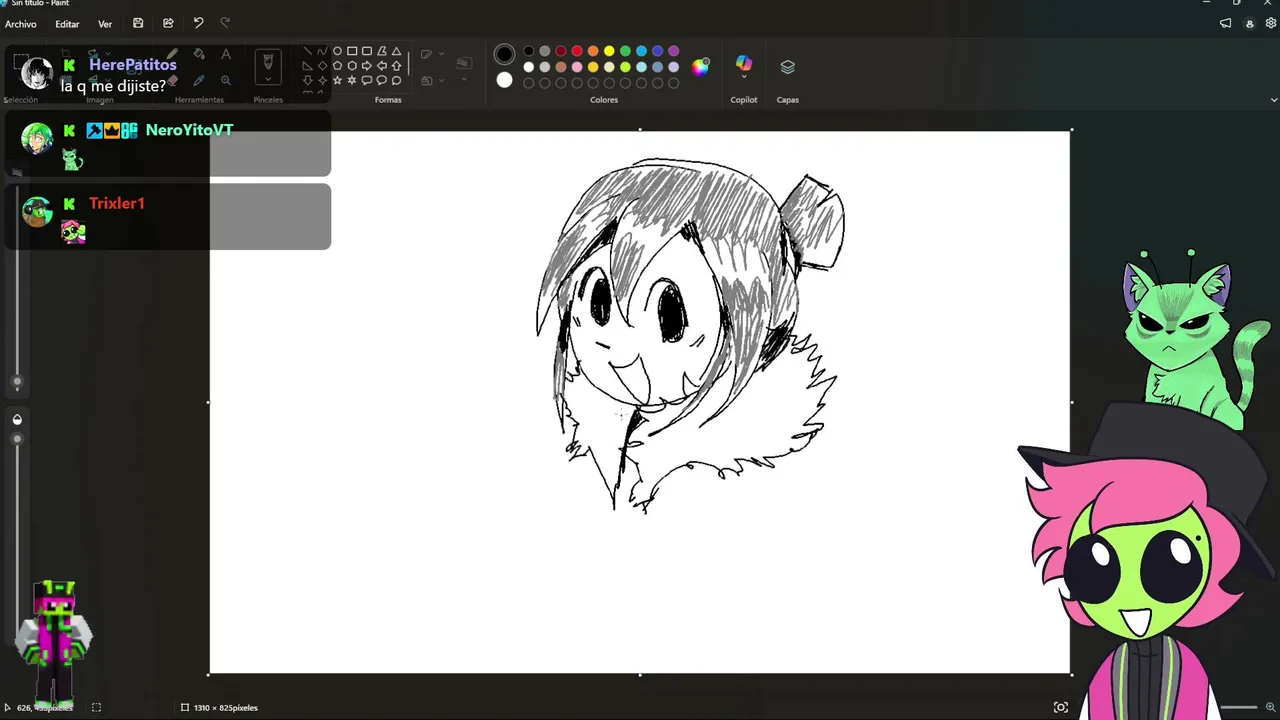Activate Color 2 (white secondary swatch)

click(x=505, y=80)
